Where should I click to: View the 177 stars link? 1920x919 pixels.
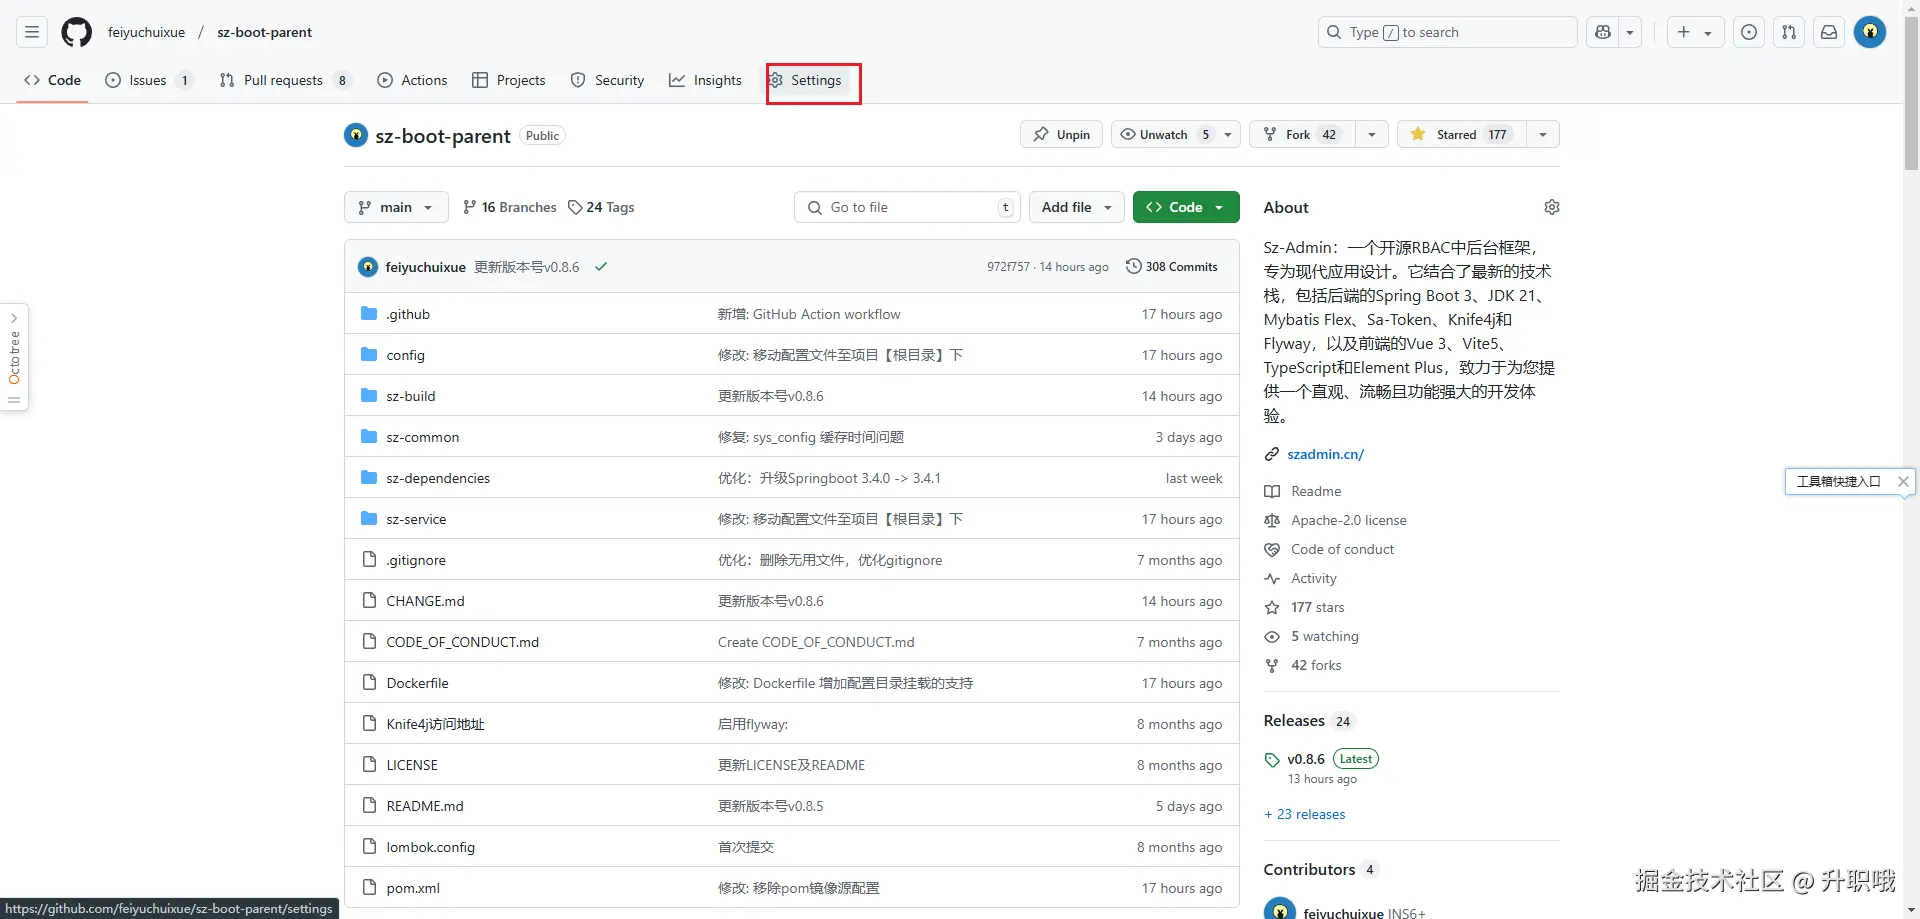point(1317,607)
